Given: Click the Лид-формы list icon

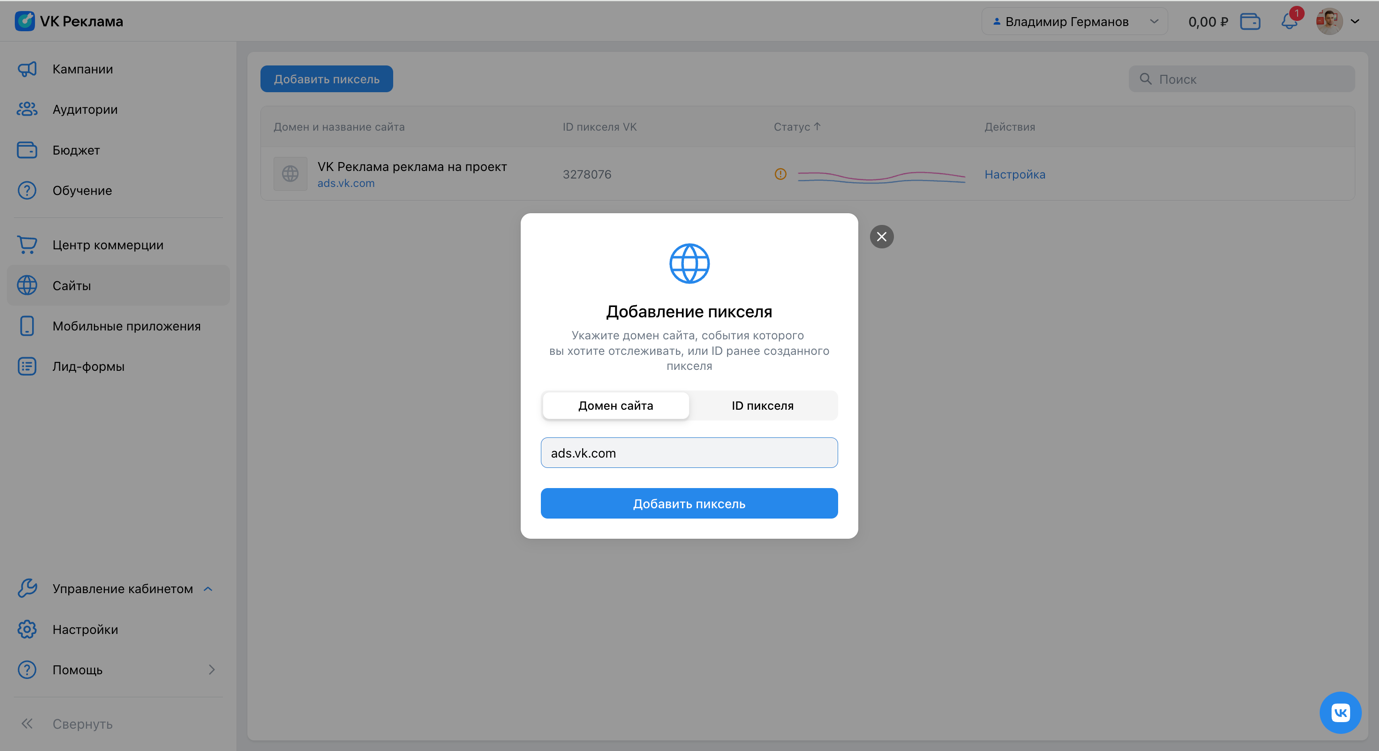Looking at the screenshot, I should click(27, 366).
